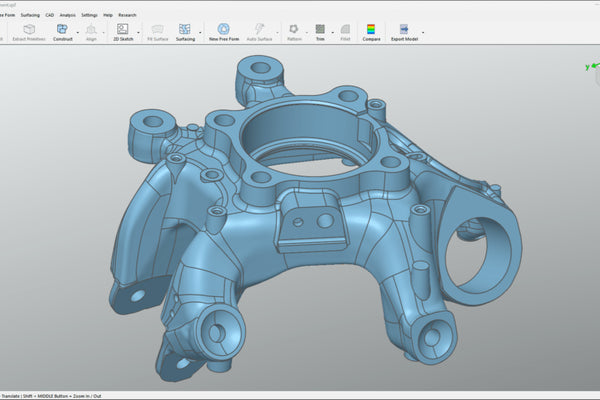Click the Auto Surface toolbar icon
600x400 pixels.
pos(259,30)
